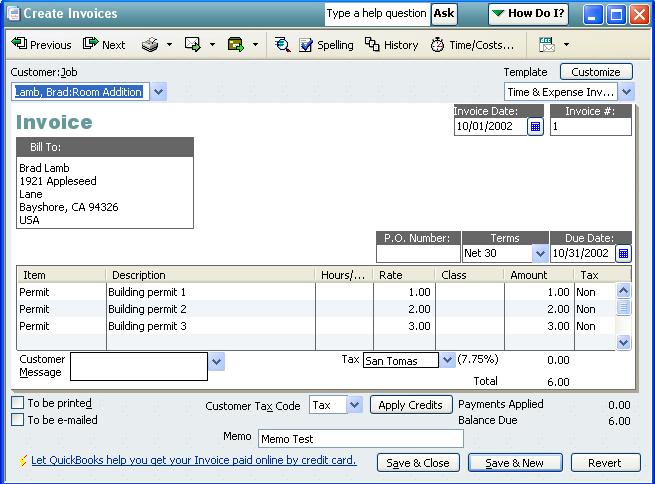655x484 pixels.
Task: Open the Send icon's dropdown arrow
Action: click(x=212, y=44)
